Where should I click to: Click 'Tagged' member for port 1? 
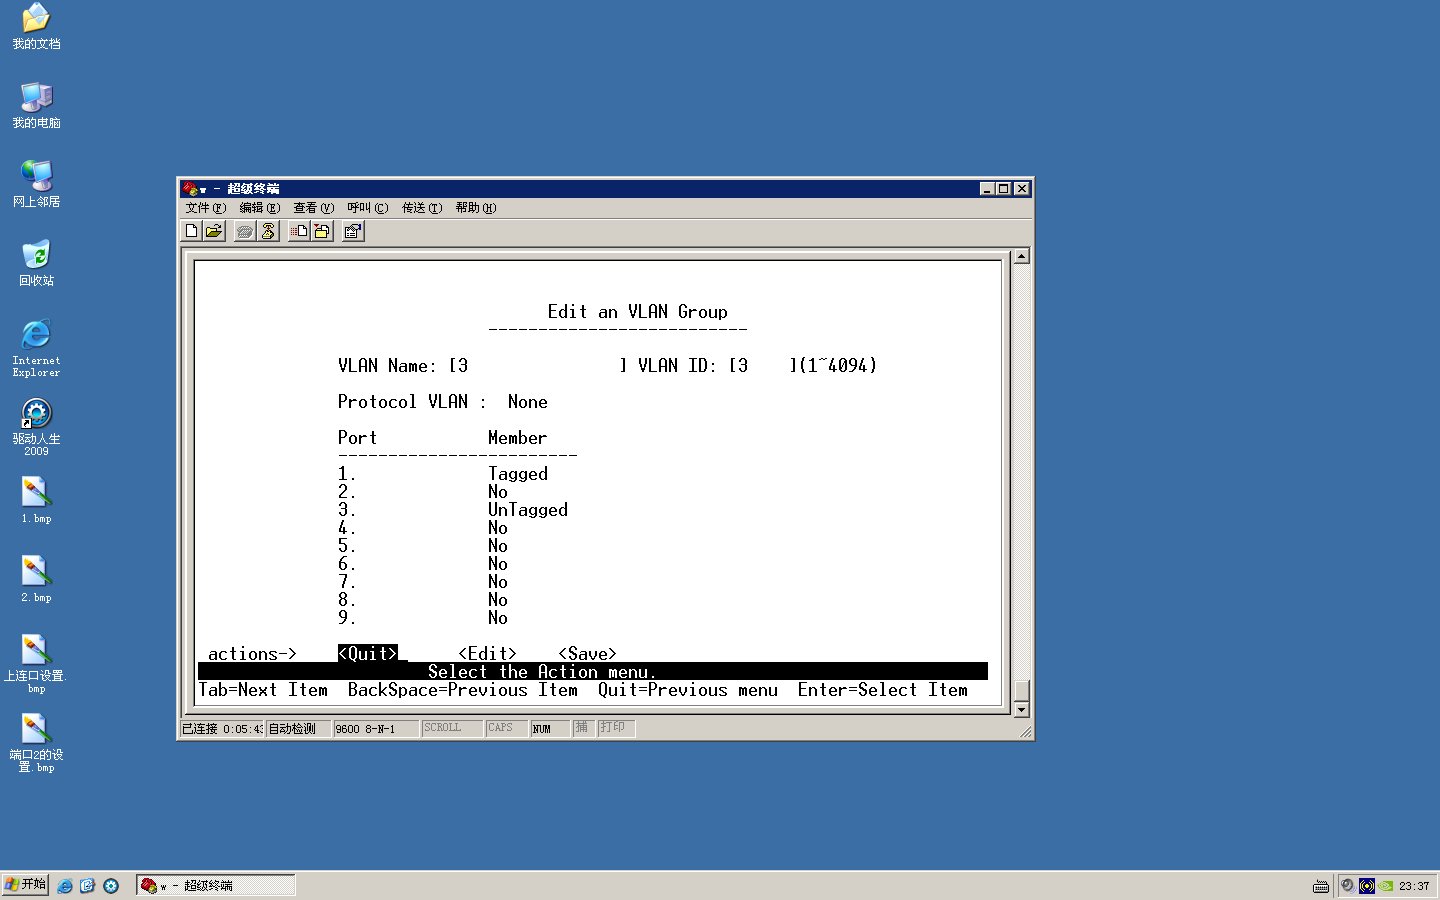[518, 474]
